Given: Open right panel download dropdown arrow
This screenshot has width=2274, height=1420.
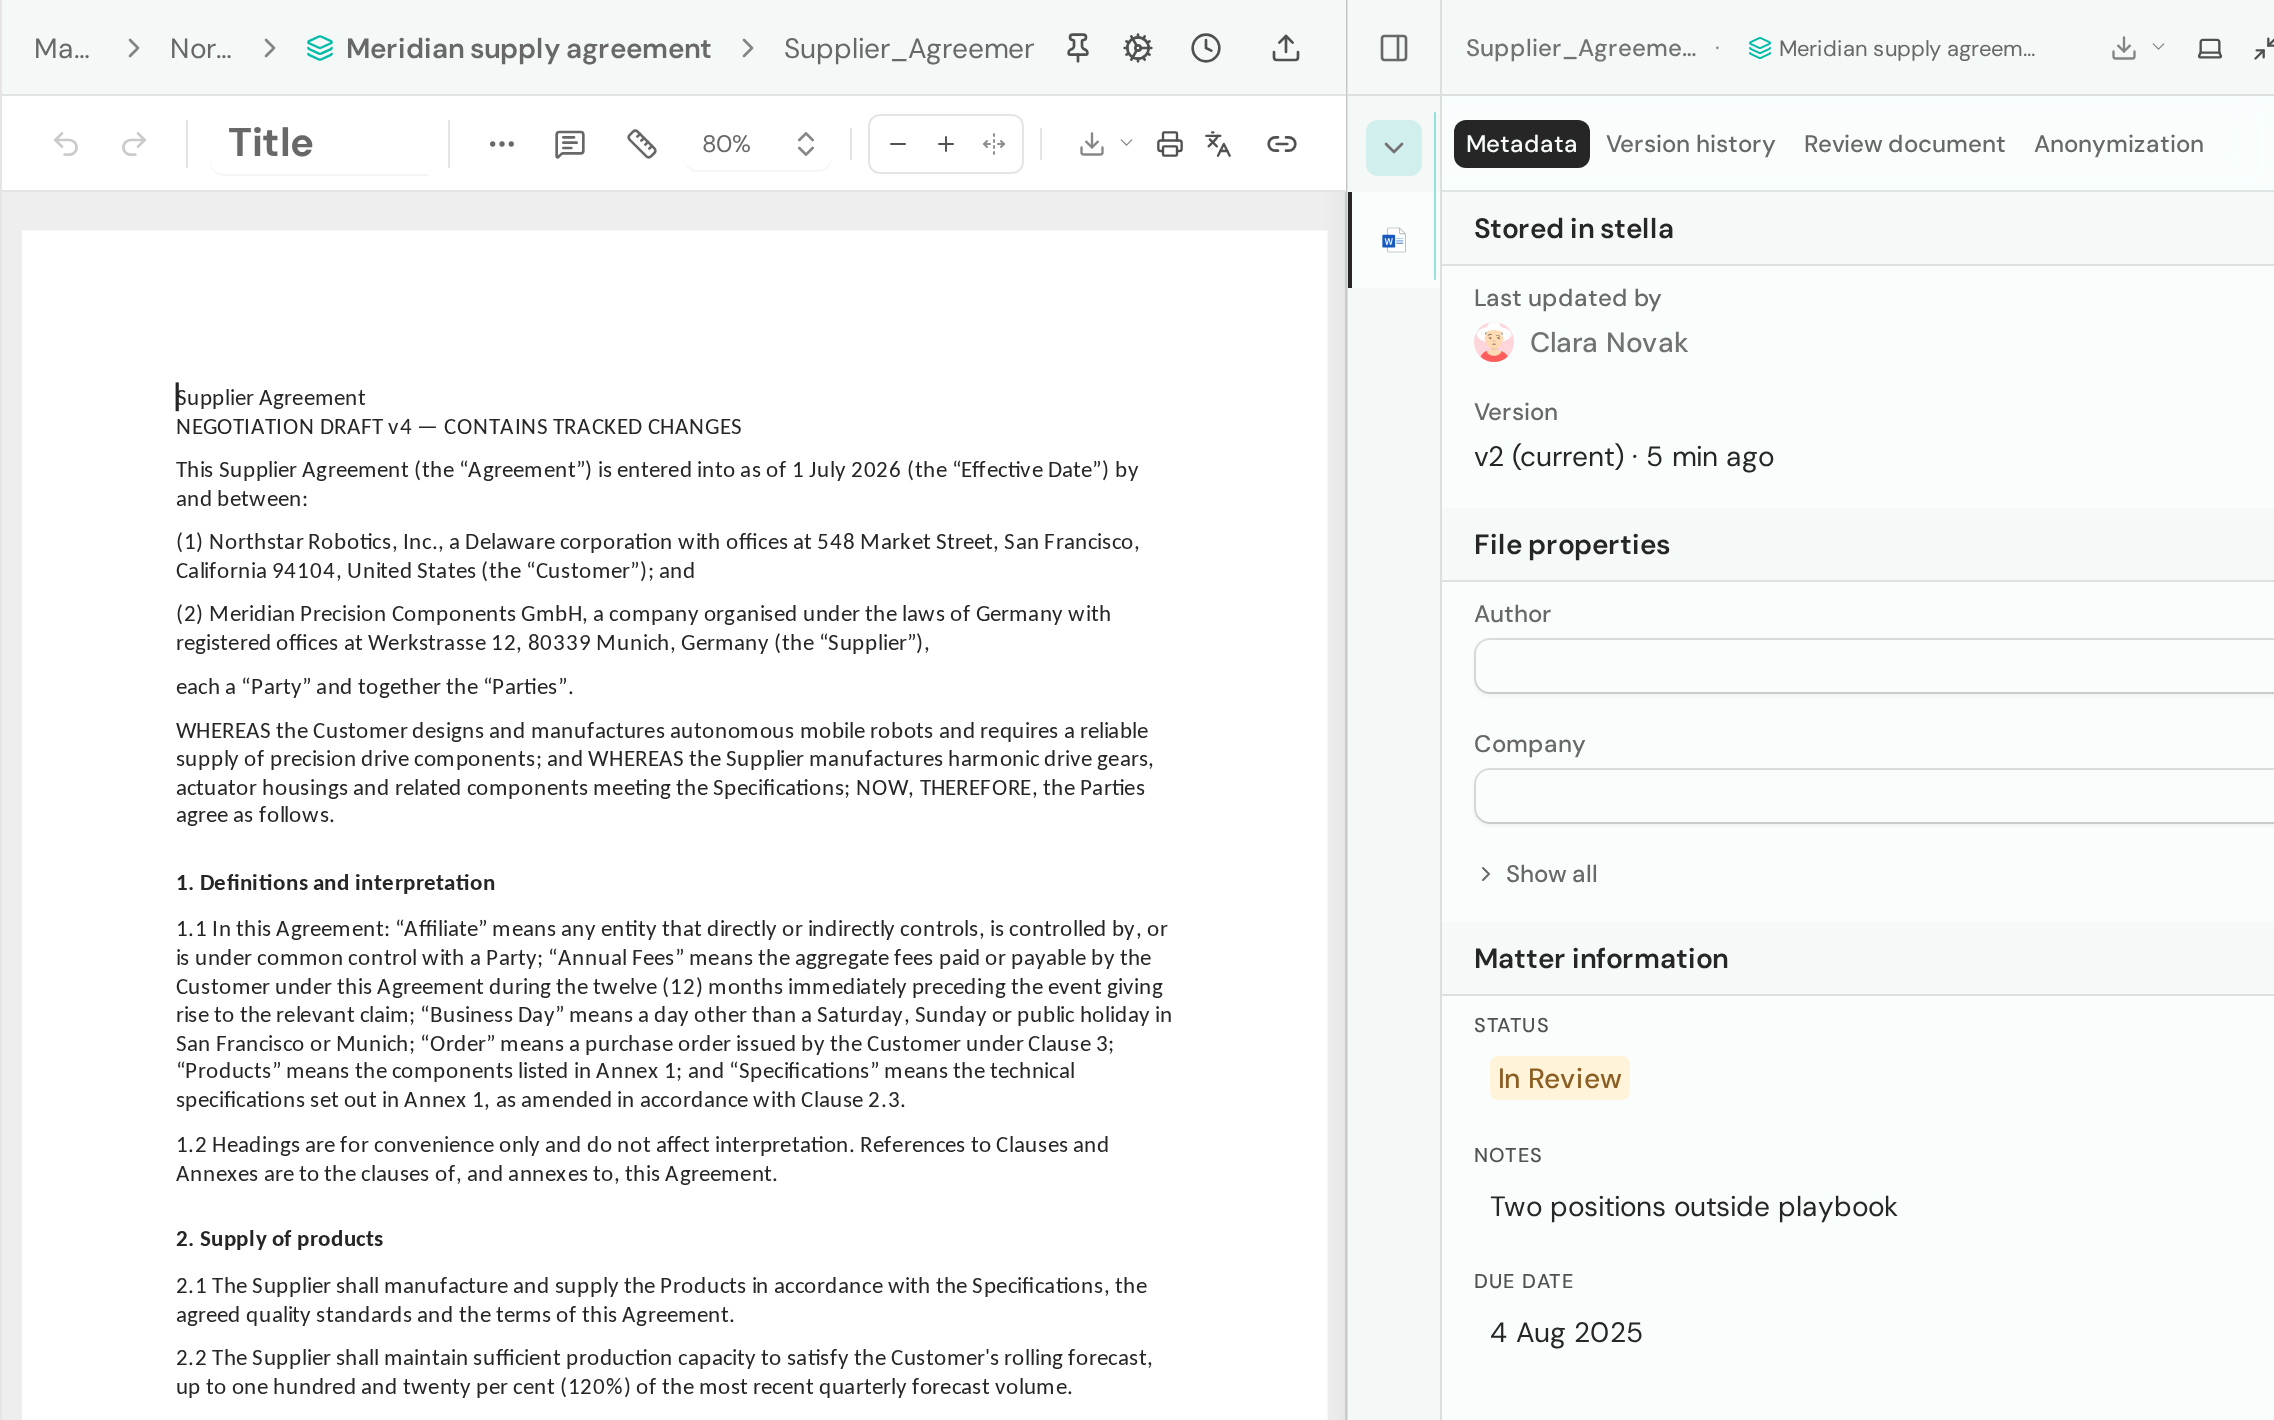Looking at the screenshot, I should (x=2158, y=47).
